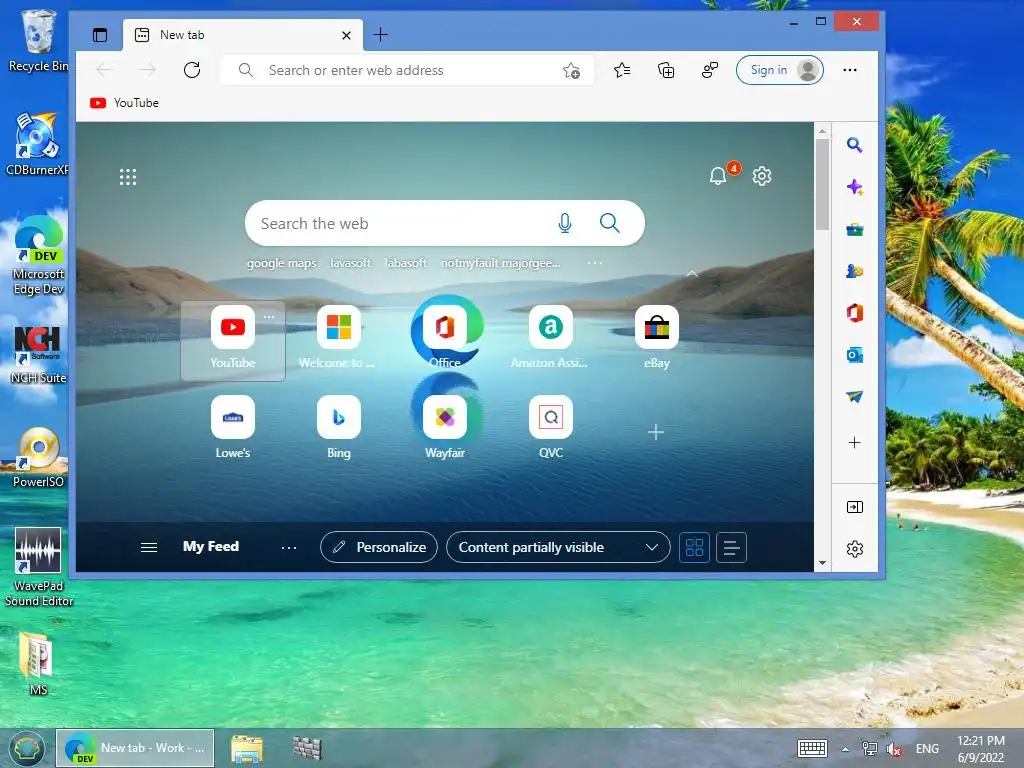Open the eBay quick link tile

pos(656,338)
